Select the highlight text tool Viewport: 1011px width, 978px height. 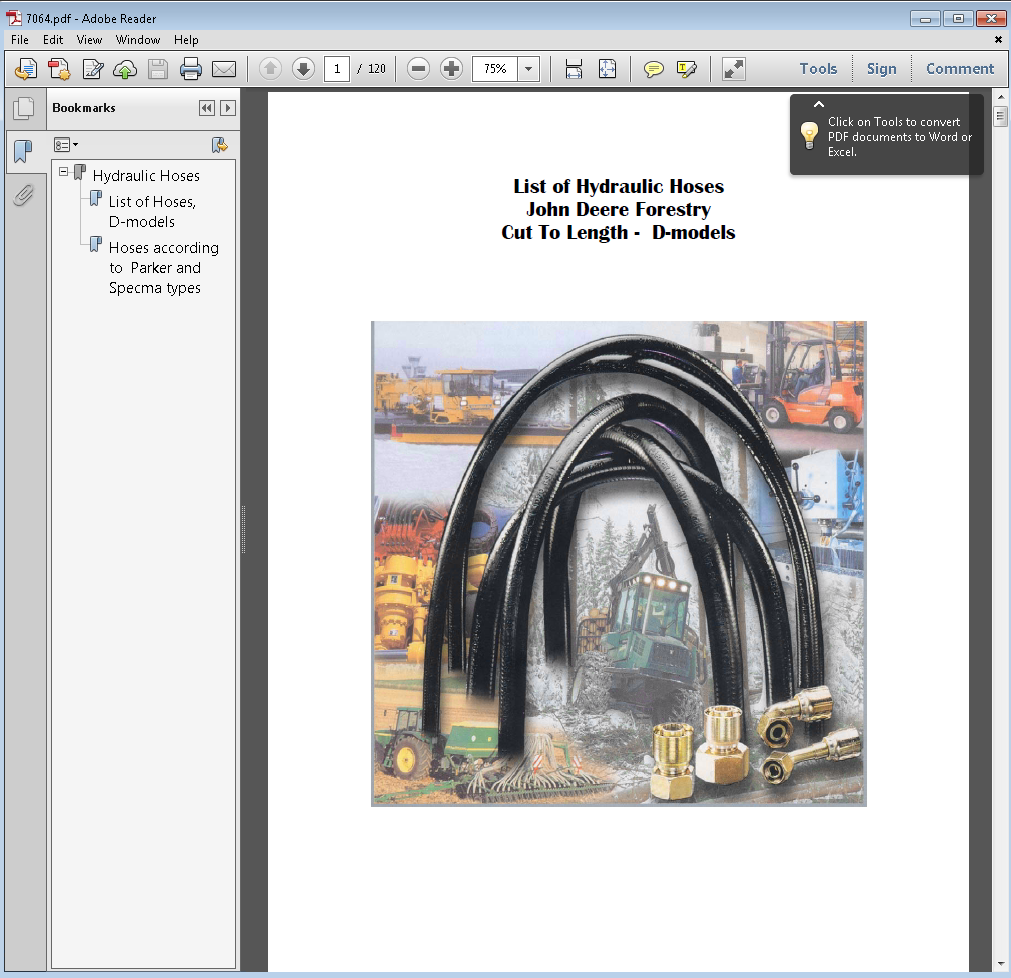click(687, 69)
